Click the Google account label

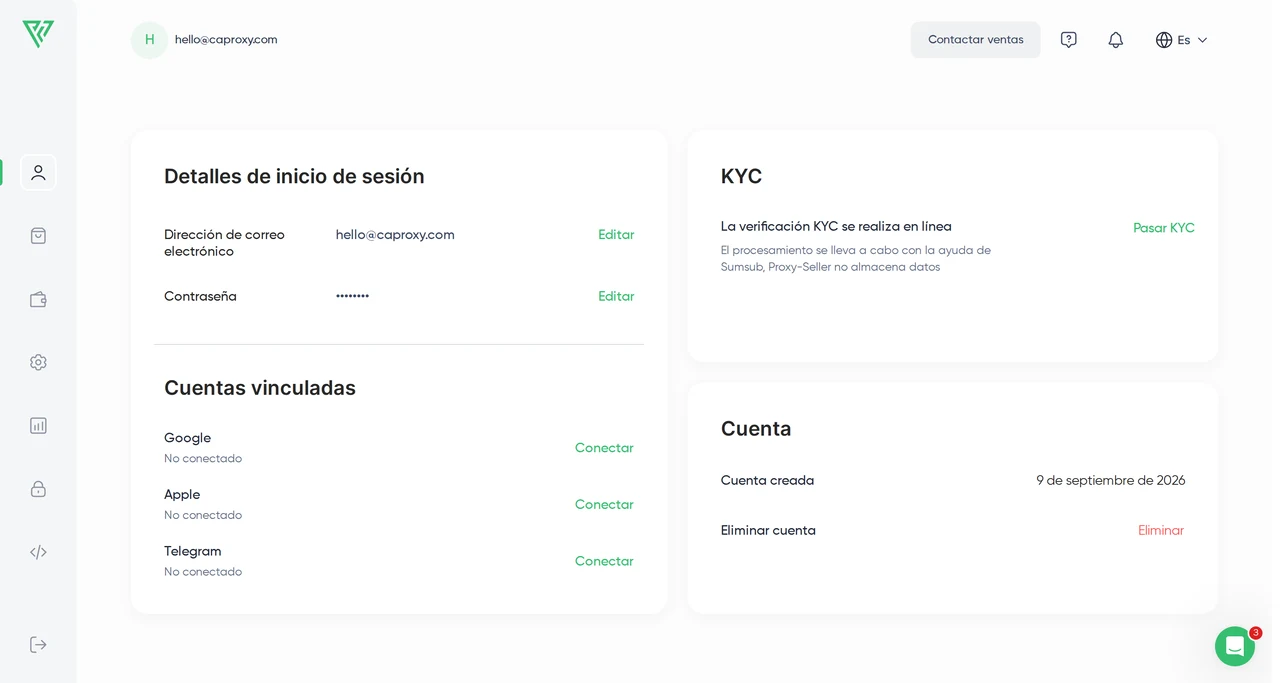tap(187, 438)
